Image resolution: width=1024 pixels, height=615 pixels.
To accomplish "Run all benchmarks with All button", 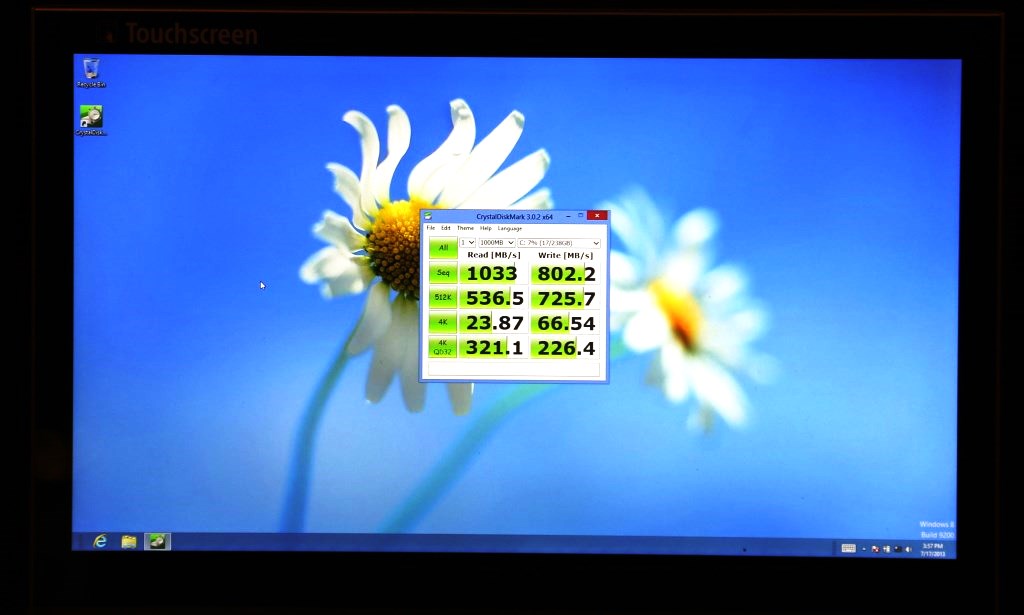I will coord(443,247).
